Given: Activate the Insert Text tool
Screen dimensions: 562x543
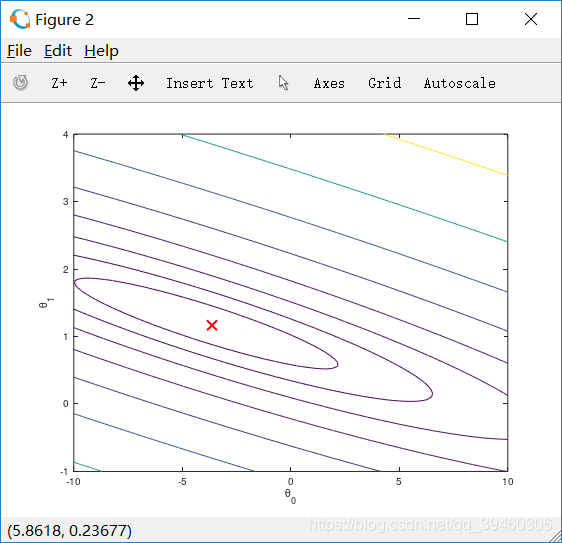Looking at the screenshot, I should tap(210, 83).
